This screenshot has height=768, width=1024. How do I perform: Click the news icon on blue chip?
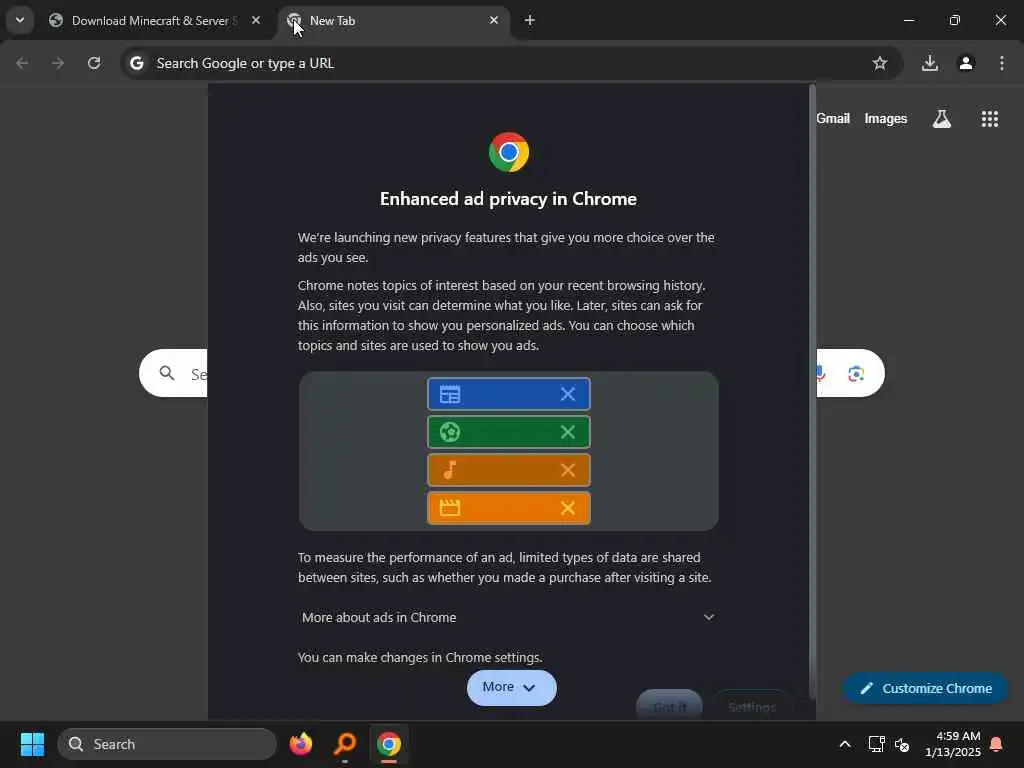pos(450,394)
